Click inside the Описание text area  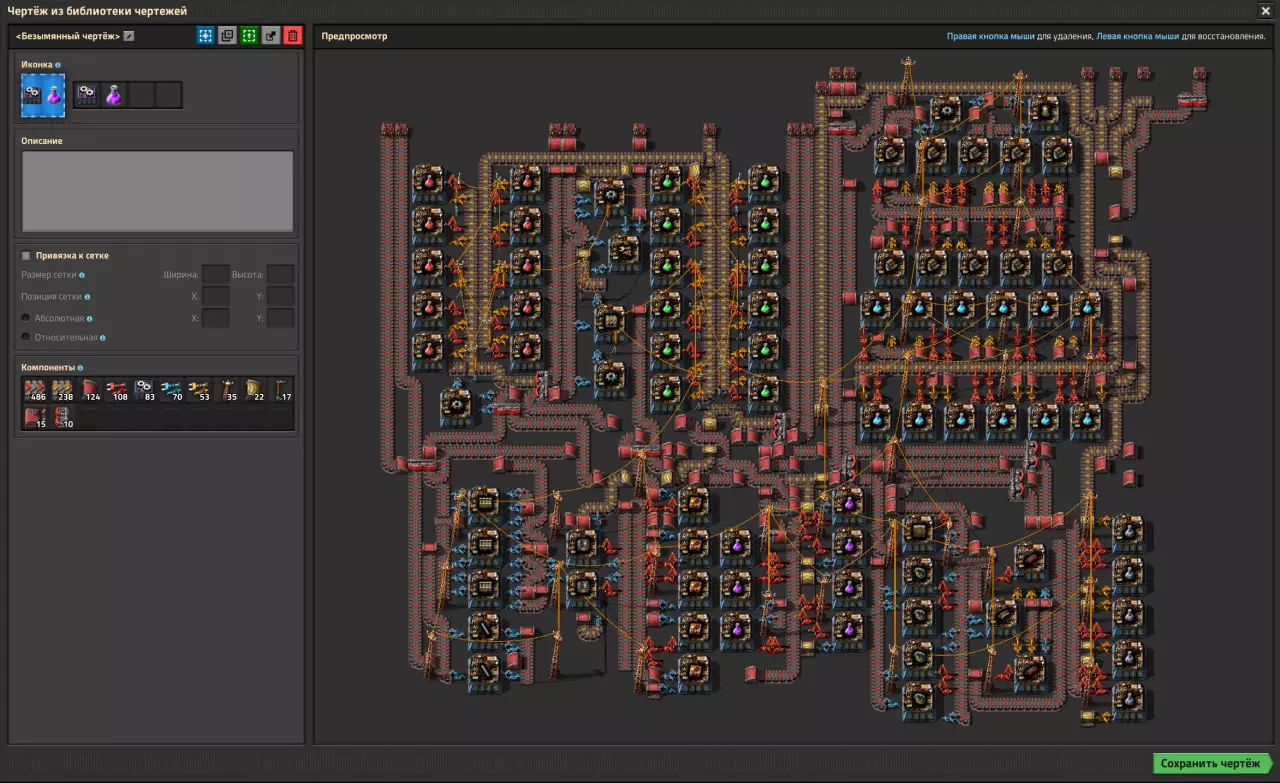tap(158, 191)
